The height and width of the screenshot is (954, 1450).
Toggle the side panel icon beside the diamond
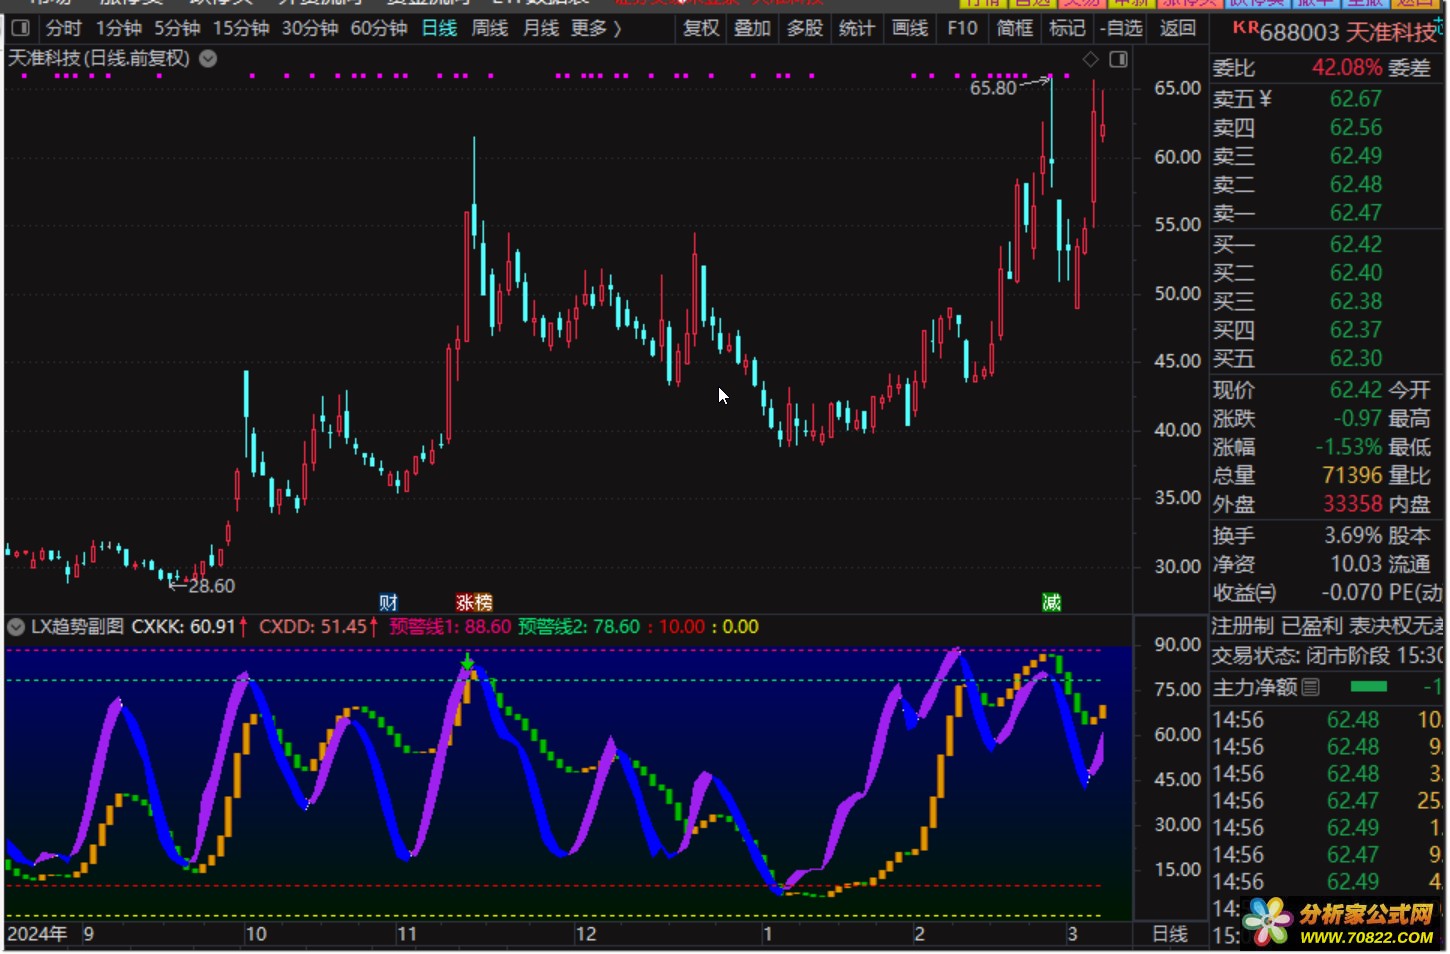click(x=1118, y=60)
